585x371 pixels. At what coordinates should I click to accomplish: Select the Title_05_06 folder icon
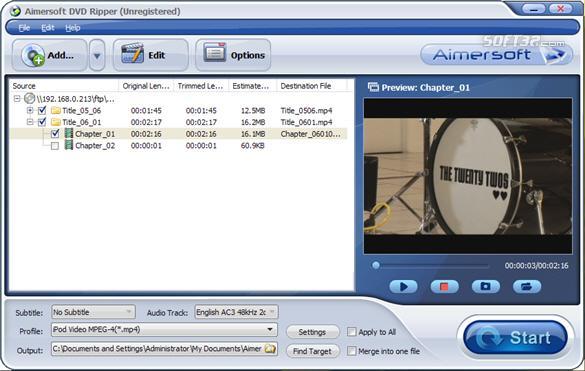tap(56, 110)
